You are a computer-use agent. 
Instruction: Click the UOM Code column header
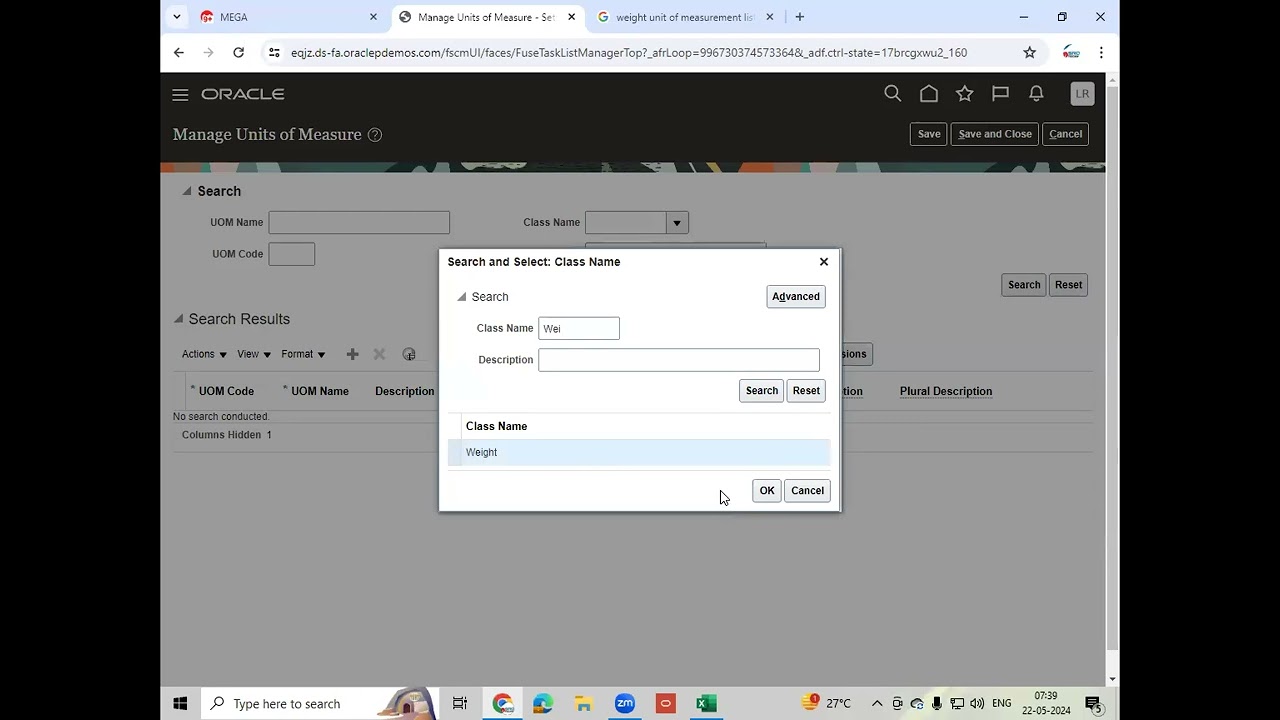[226, 391]
